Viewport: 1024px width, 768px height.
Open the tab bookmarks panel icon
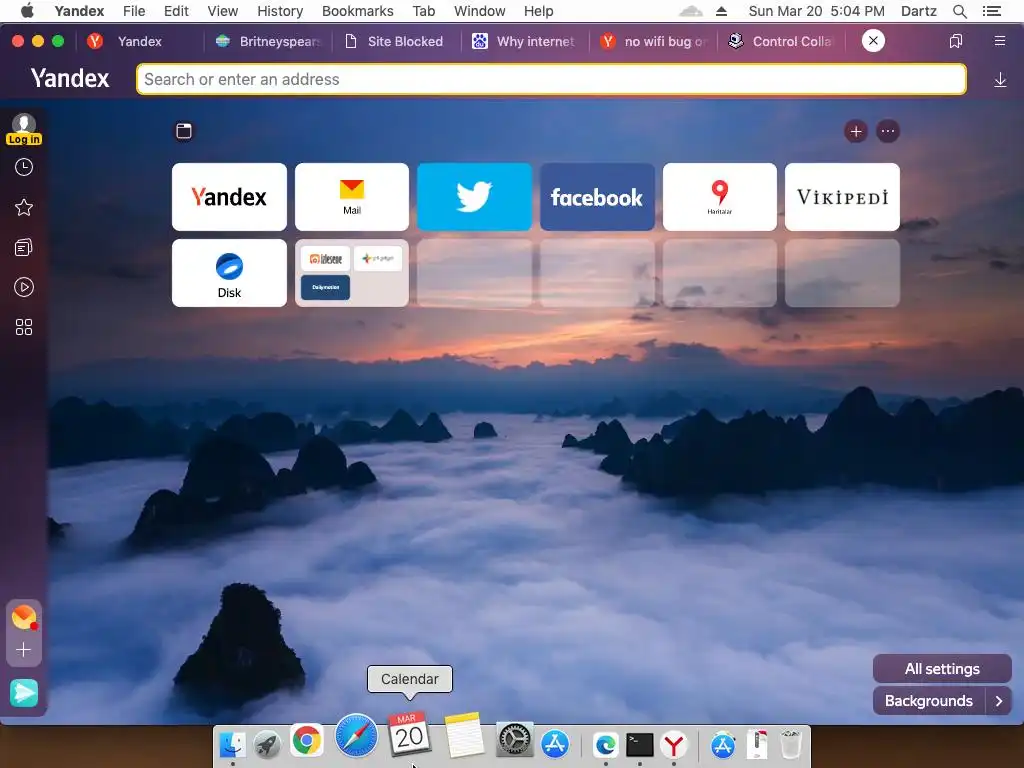click(955, 41)
